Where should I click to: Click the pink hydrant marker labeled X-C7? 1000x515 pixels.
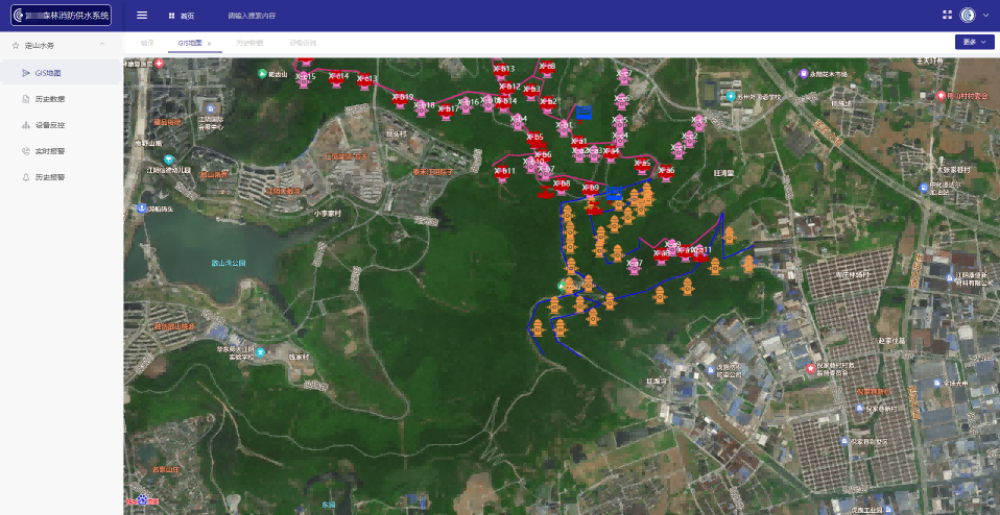click(x=634, y=265)
